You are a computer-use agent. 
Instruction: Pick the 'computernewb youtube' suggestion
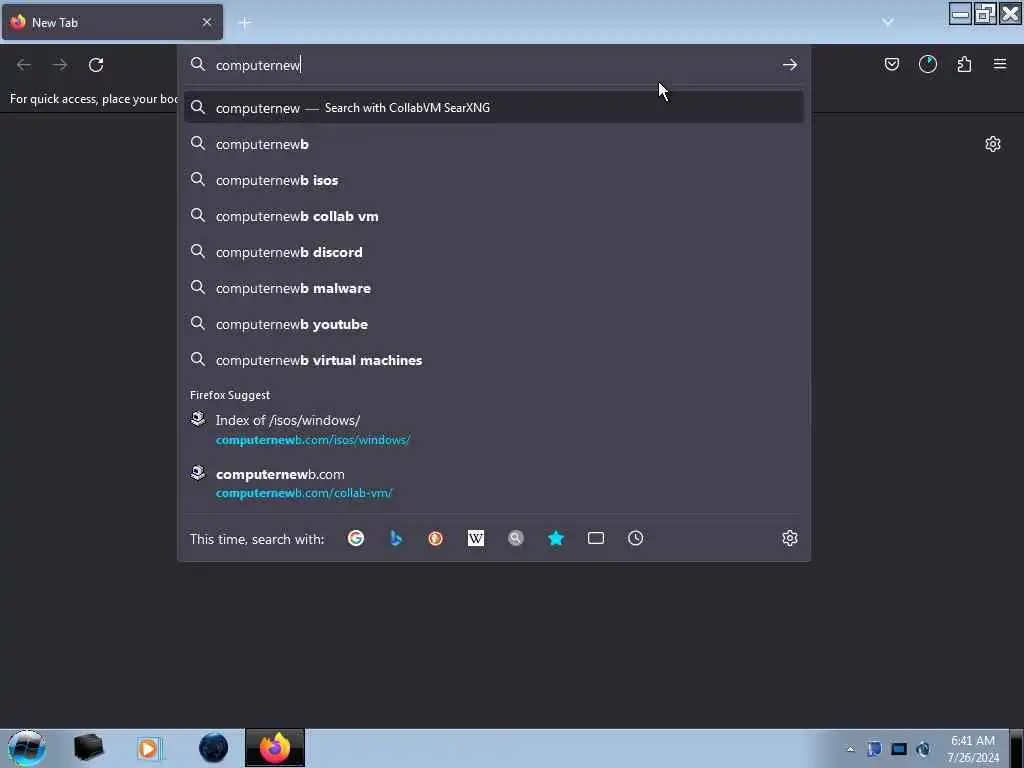pos(494,324)
